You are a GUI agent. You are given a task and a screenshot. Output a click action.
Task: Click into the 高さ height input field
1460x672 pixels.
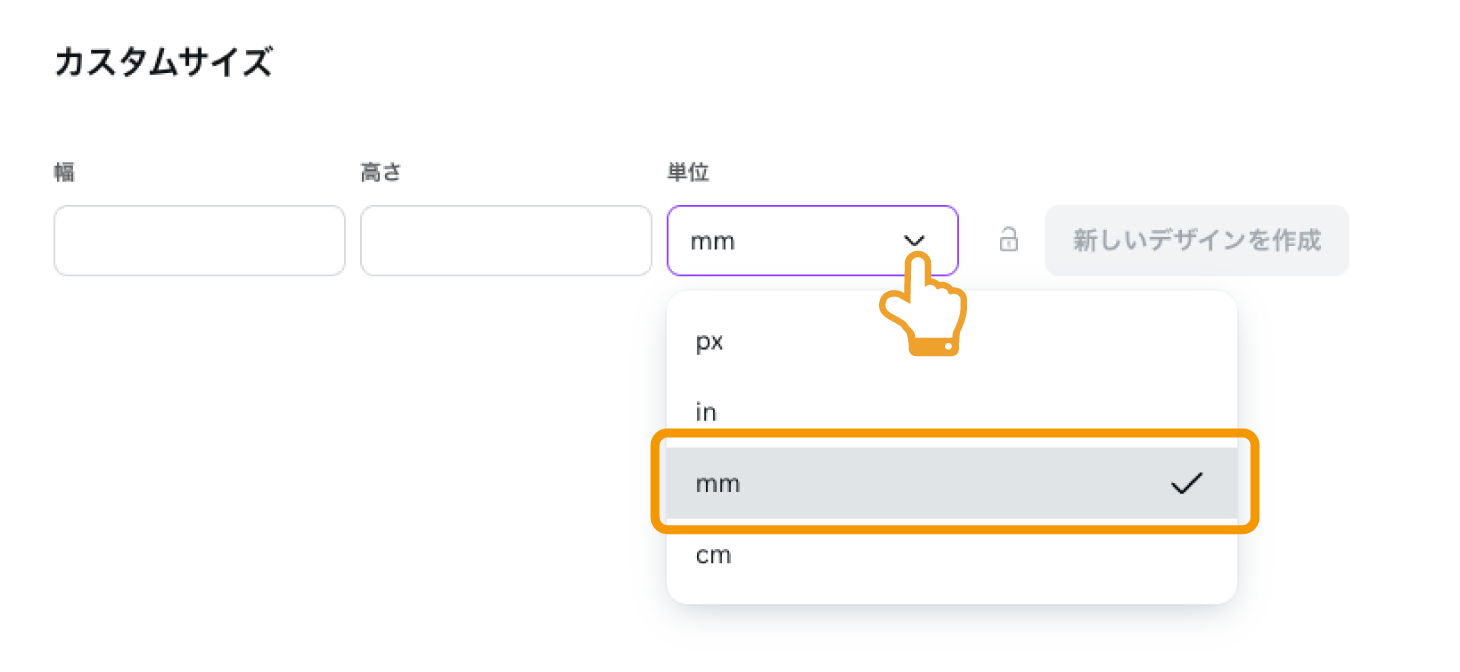click(x=506, y=241)
